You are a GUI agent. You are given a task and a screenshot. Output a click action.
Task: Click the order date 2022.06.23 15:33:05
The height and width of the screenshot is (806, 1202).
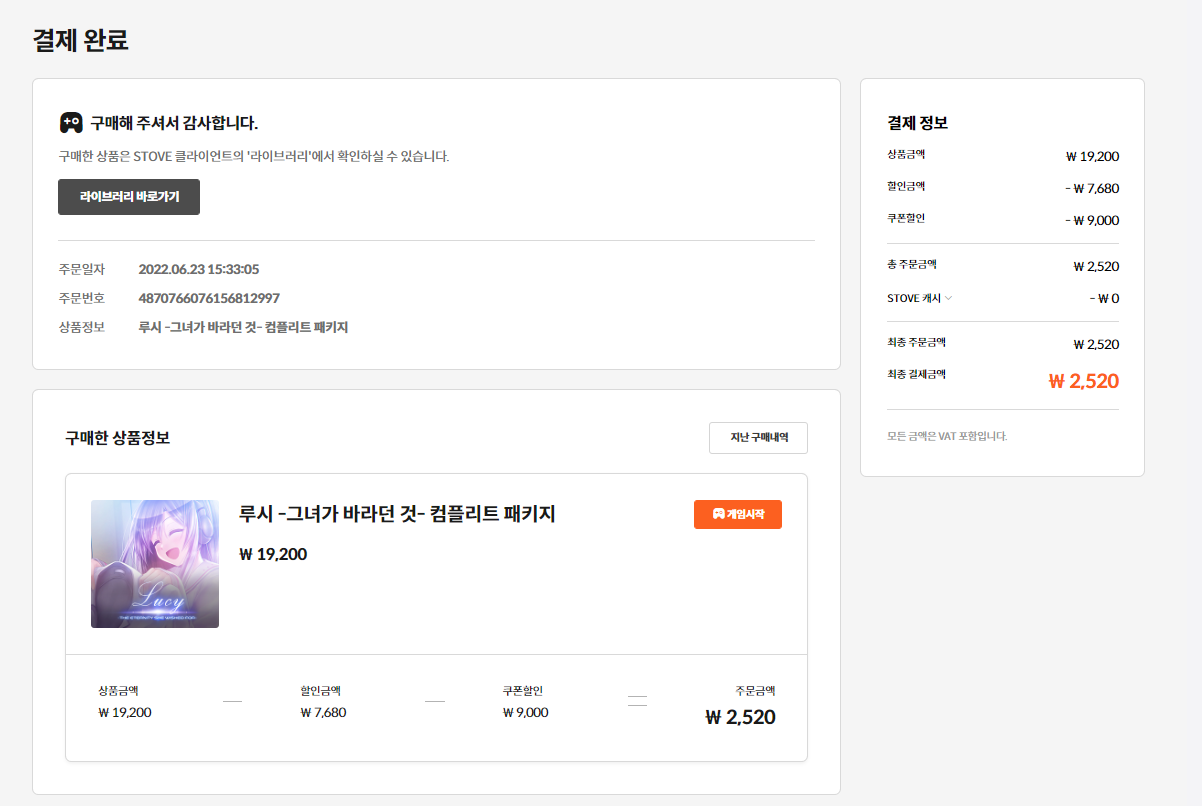[199, 269]
